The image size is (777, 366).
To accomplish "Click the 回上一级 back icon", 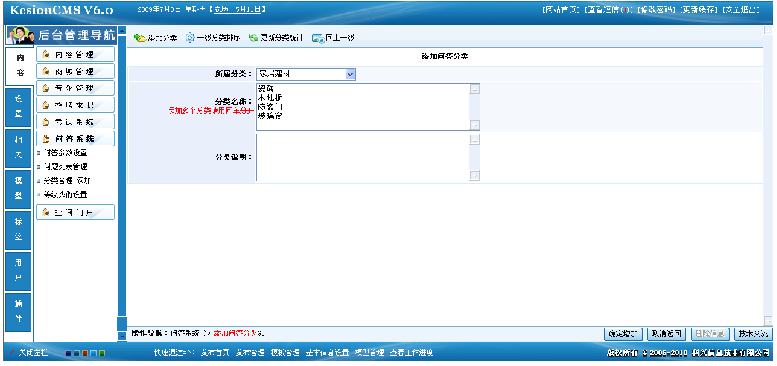I will coord(318,38).
